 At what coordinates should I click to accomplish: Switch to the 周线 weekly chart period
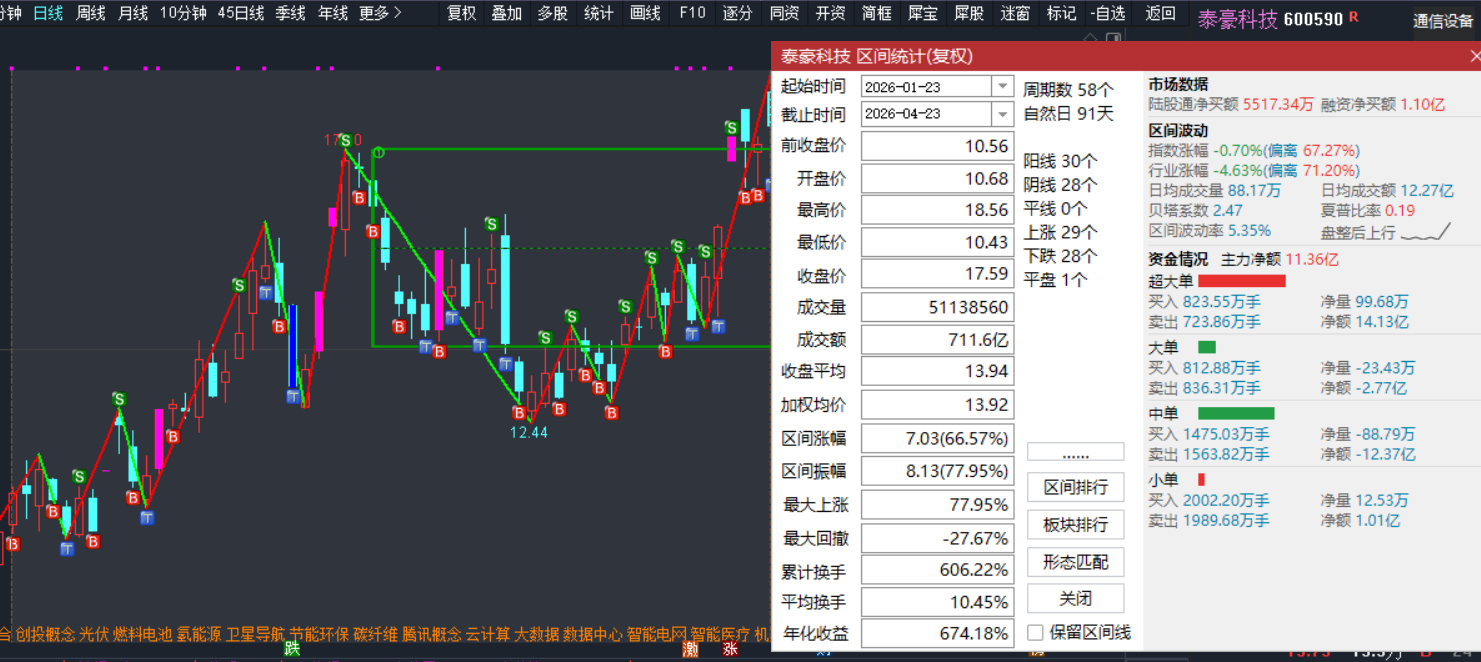pyautogui.click(x=91, y=13)
